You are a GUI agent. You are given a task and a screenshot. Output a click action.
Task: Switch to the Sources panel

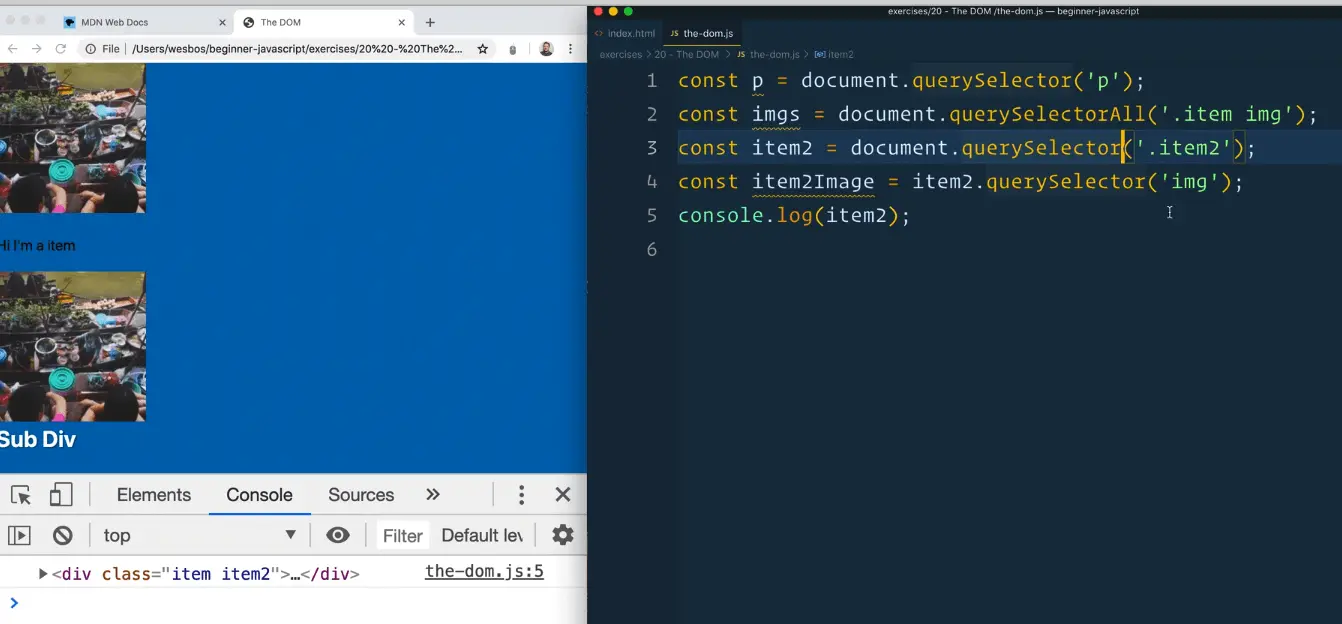pos(360,494)
